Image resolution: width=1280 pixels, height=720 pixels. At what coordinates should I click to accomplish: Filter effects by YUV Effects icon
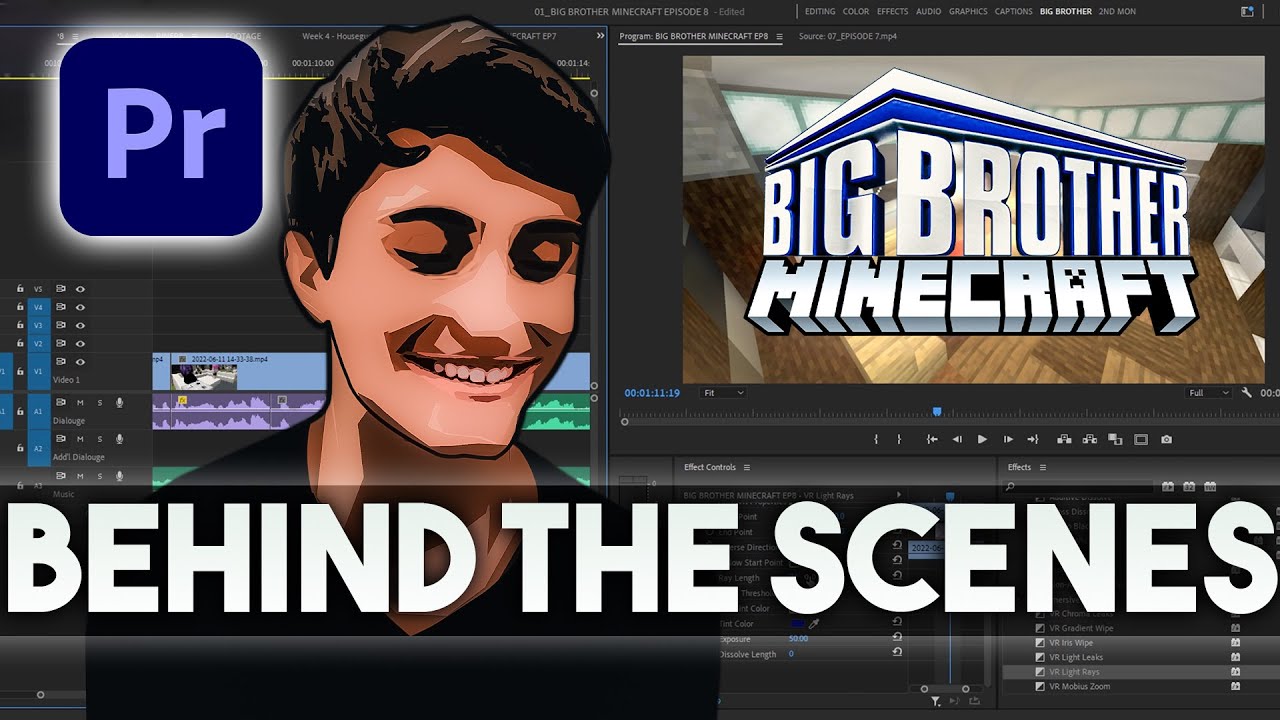pyautogui.click(x=1210, y=487)
